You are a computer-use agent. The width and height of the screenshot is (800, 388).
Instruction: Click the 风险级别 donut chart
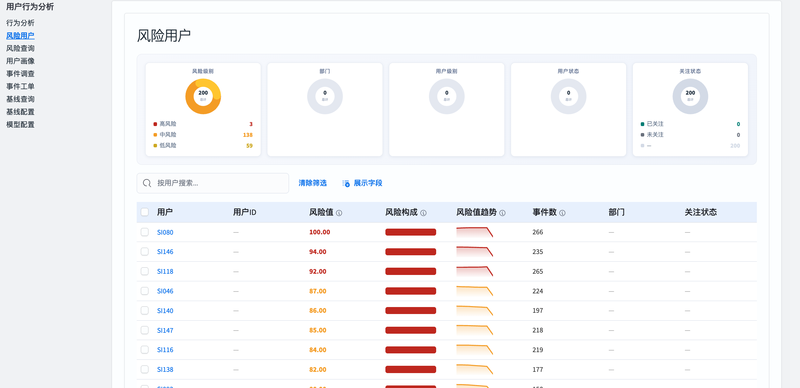[203, 96]
